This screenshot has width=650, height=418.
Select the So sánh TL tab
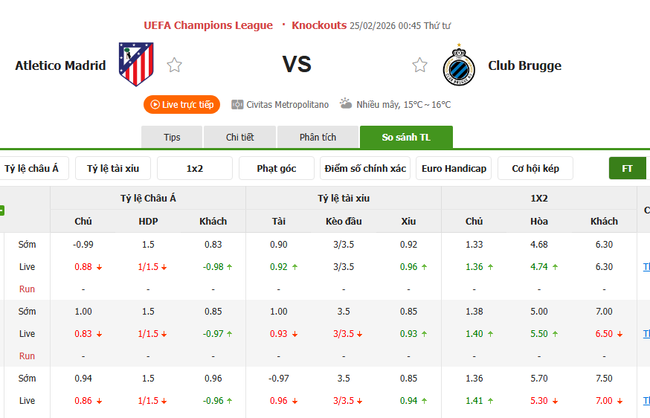pyautogui.click(x=406, y=137)
